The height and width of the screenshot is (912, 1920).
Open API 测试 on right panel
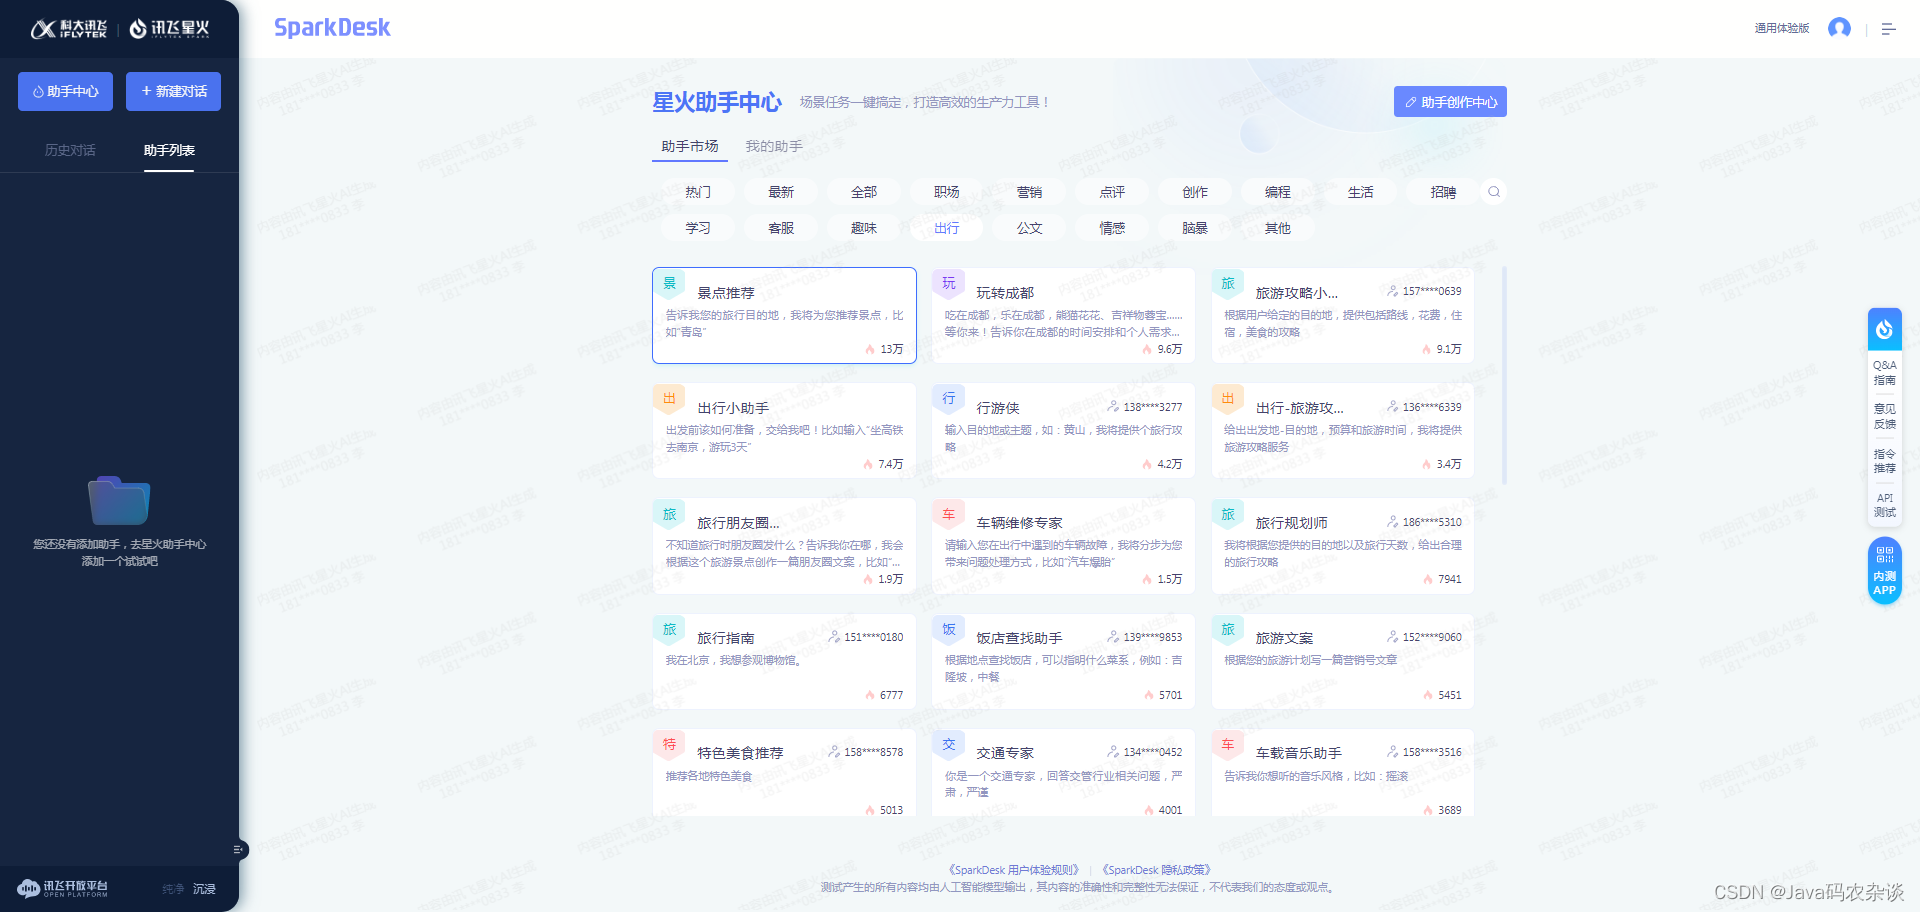(x=1885, y=505)
